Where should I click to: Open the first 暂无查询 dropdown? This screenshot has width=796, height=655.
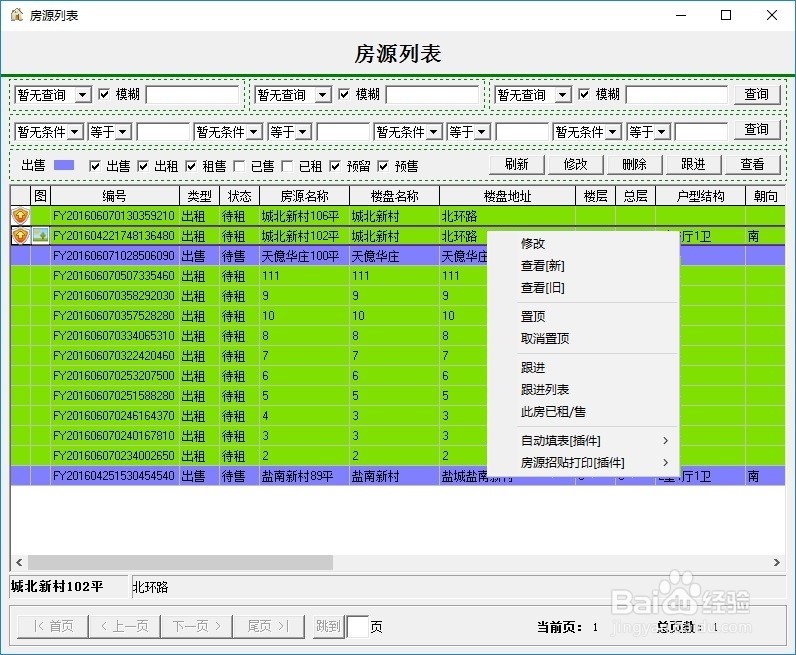click(x=83, y=94)
